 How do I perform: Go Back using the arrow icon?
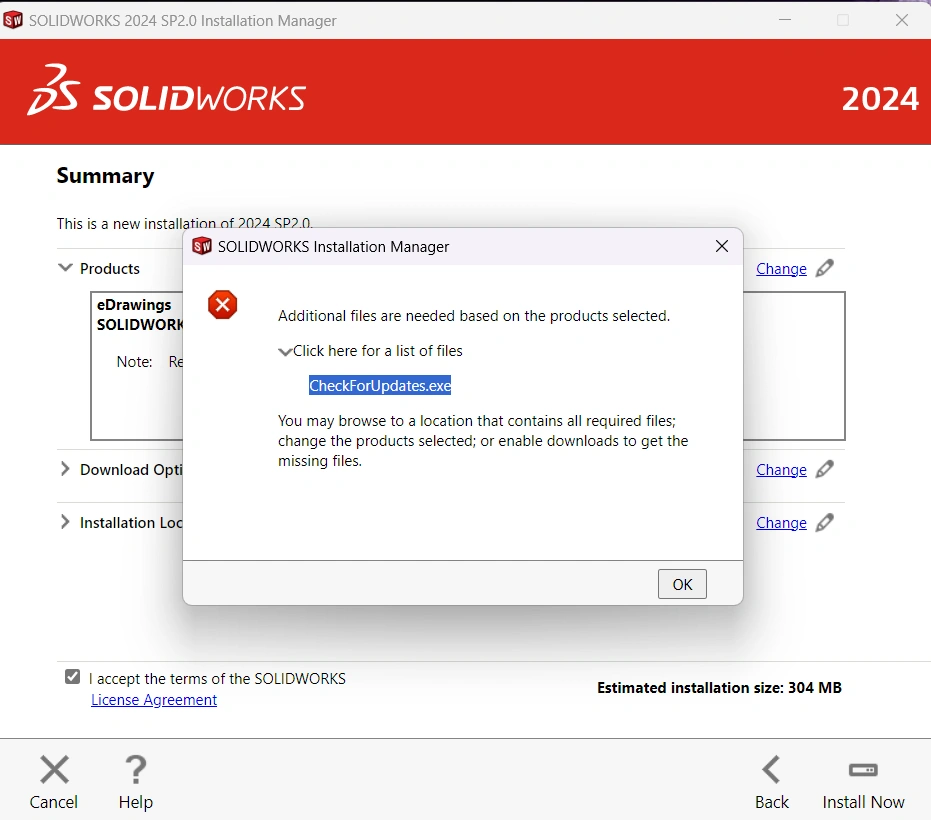(x=771, y=770)
